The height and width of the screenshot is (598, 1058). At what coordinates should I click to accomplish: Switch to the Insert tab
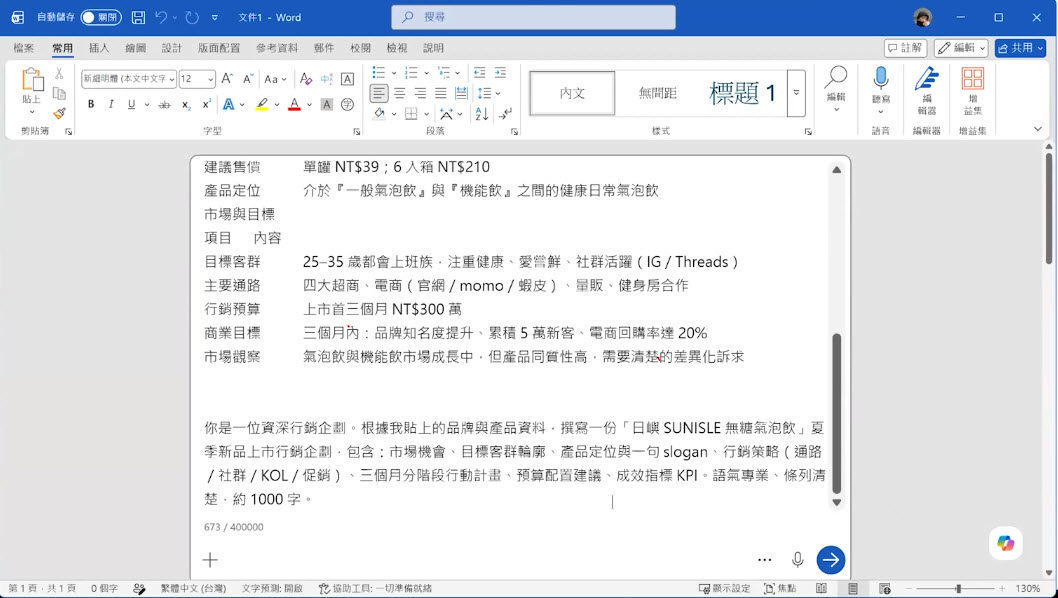click(x=99, y=48)
